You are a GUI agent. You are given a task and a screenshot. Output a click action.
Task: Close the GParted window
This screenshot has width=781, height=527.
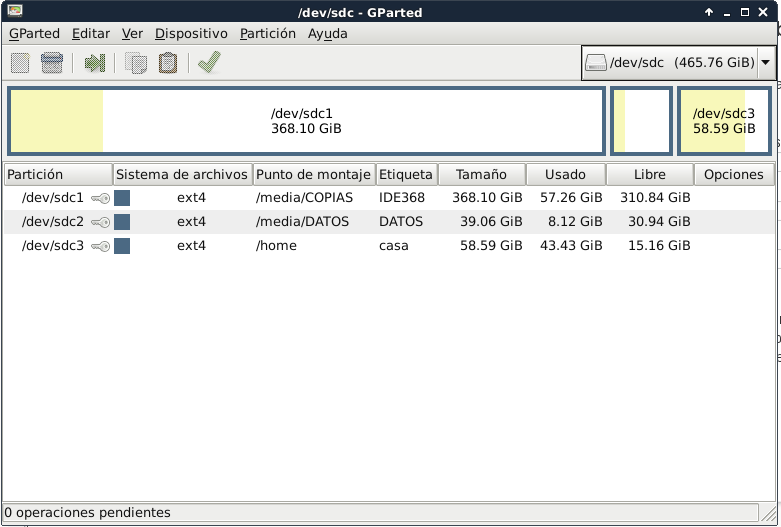(x=763, y=12)
